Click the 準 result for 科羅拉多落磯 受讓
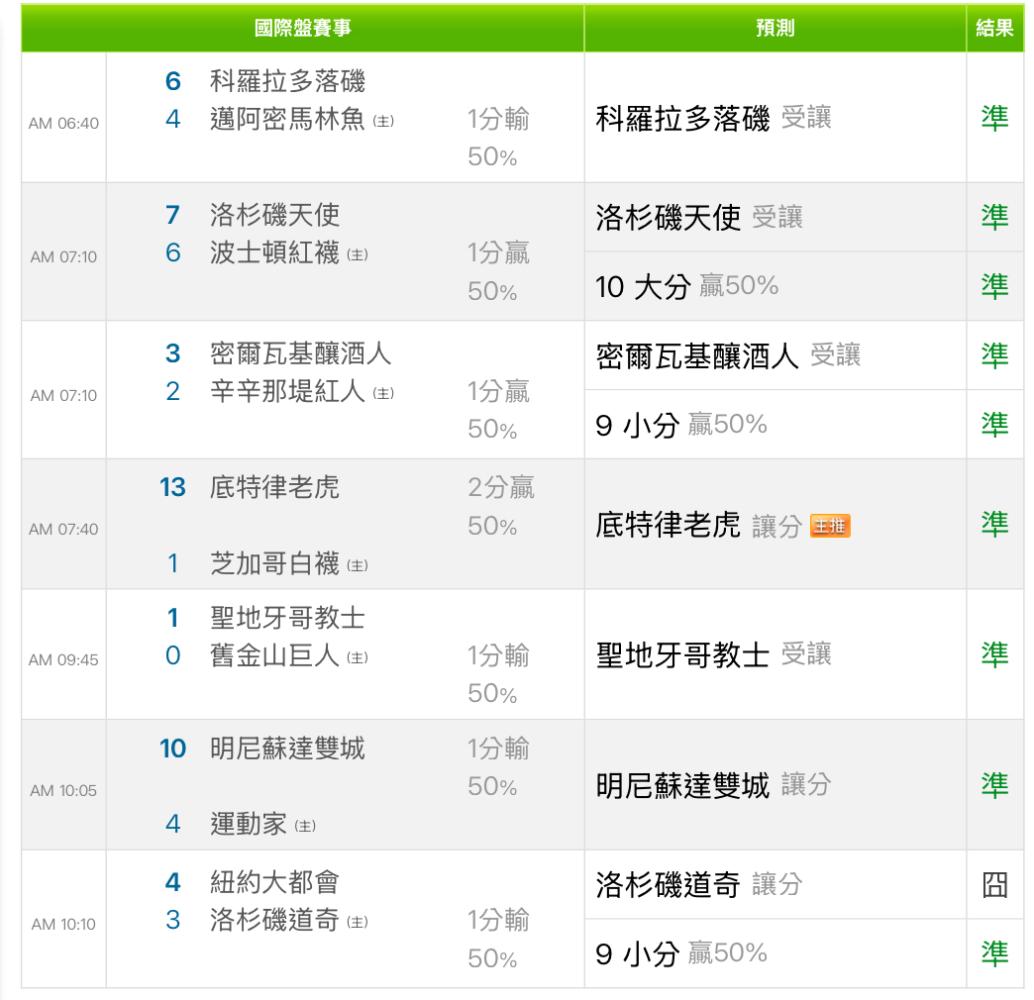The image size is (1034, 1000). 995,118
